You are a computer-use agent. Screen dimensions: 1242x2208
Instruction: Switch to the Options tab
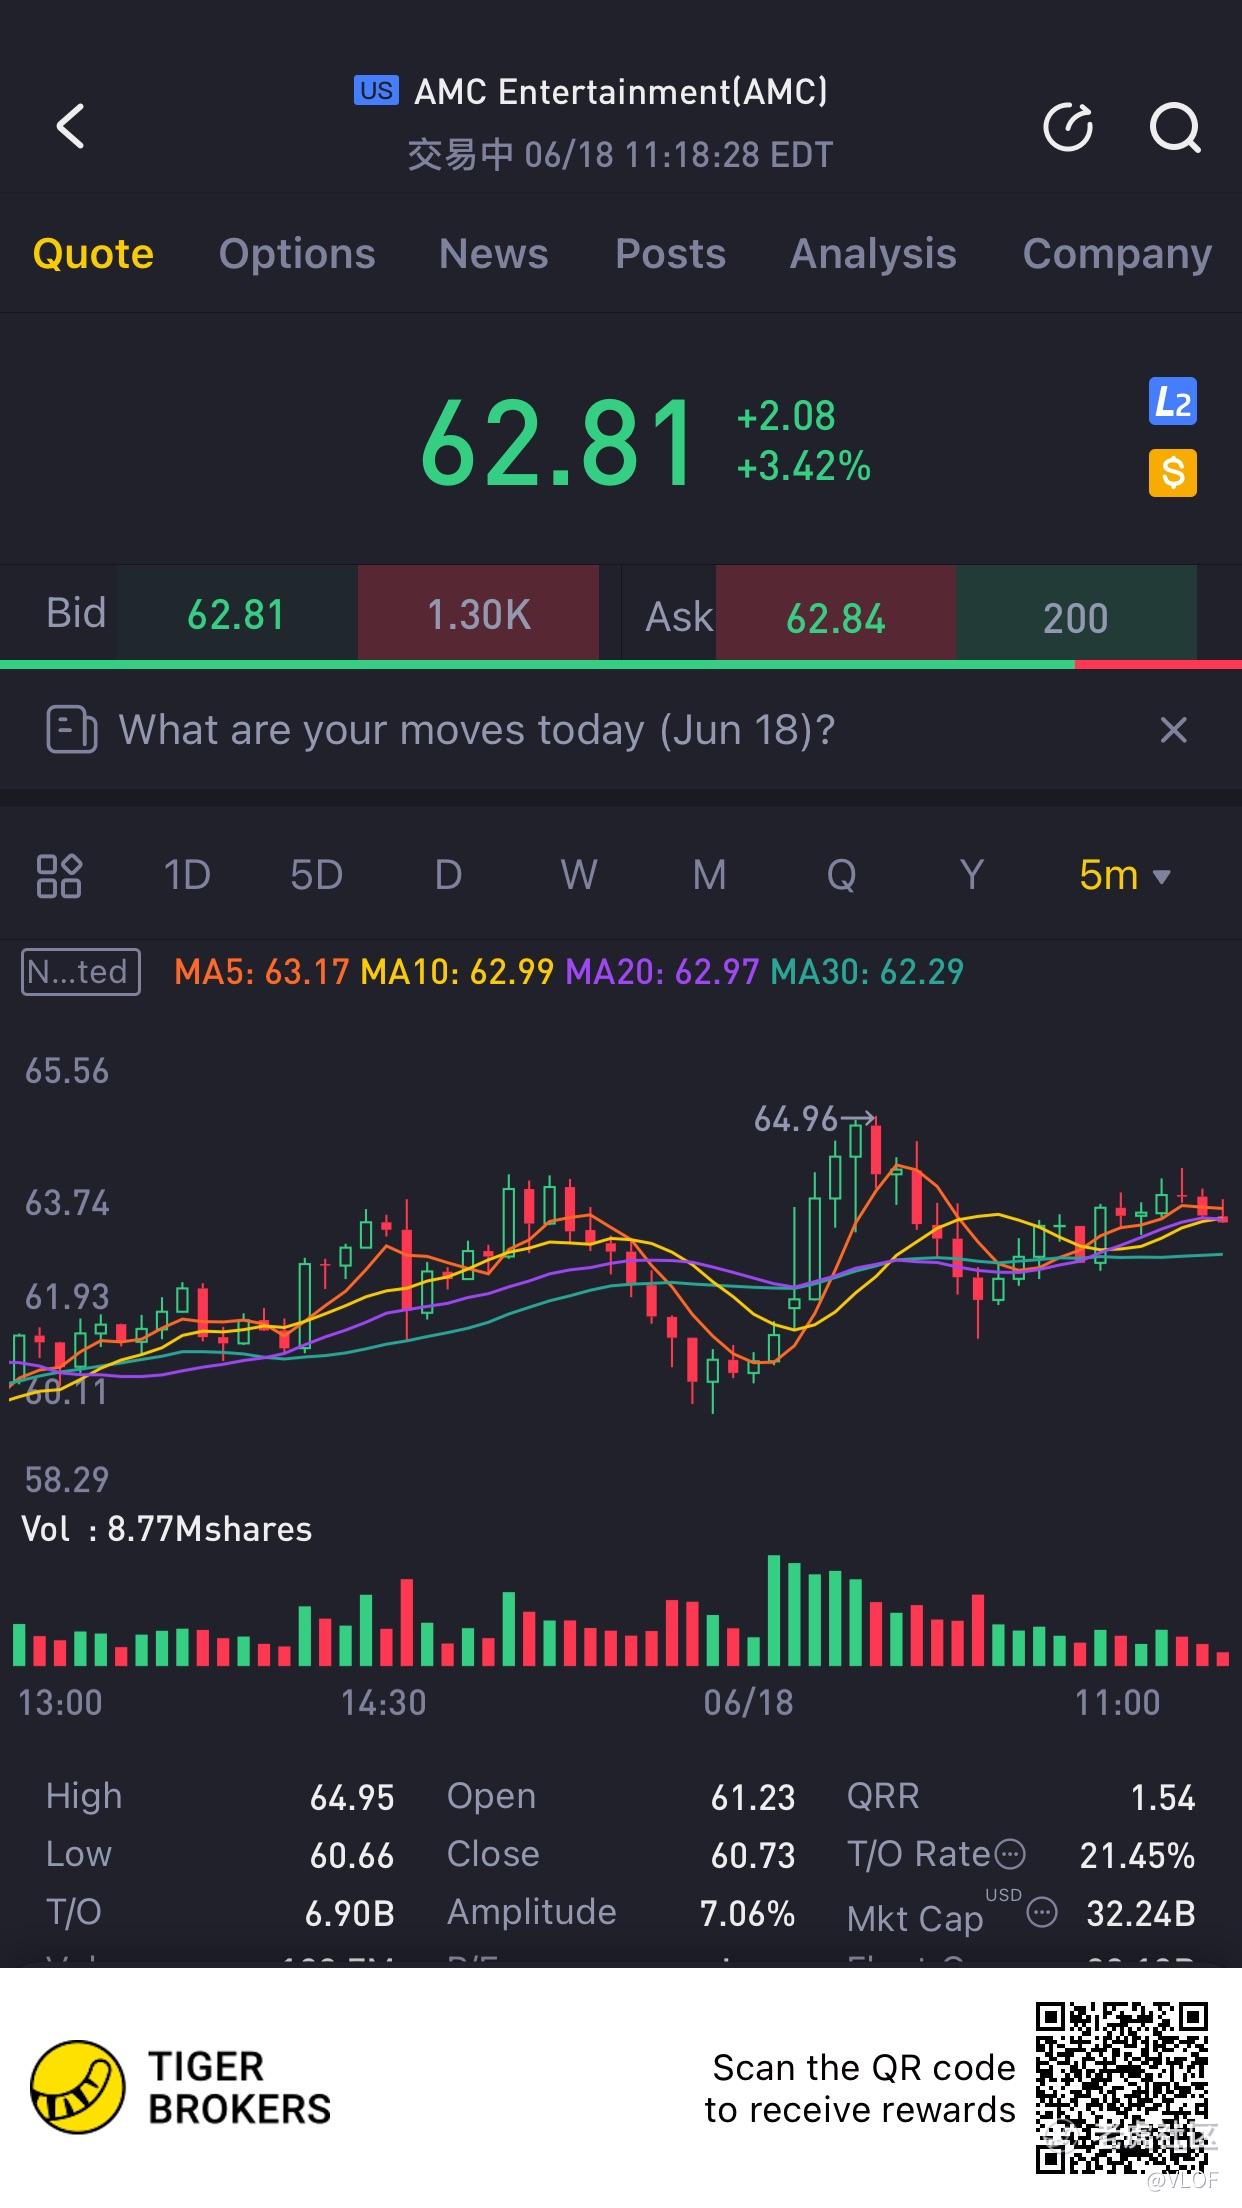click(x=297, y=254)
